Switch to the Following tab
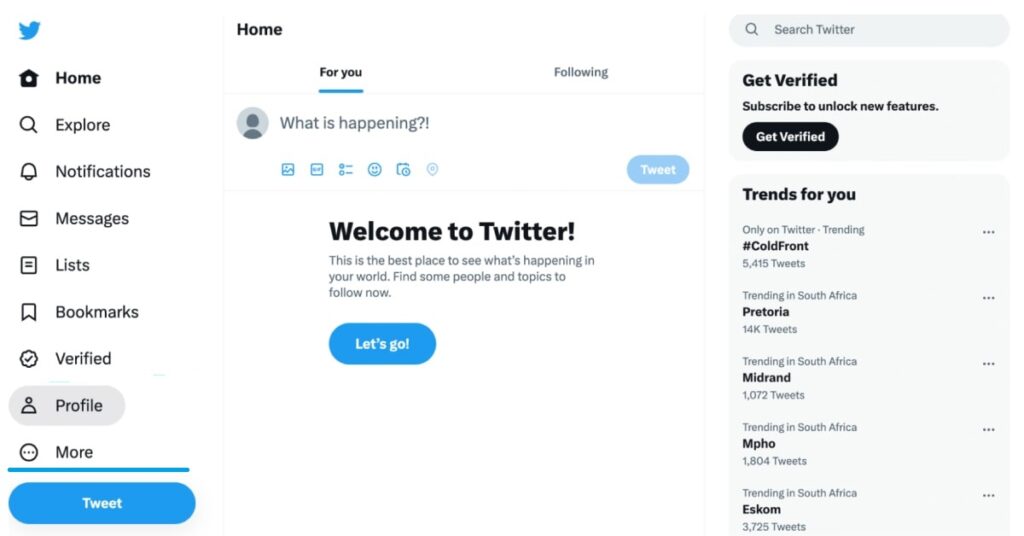Screen dimensions: 1024x536 (581, 72)
